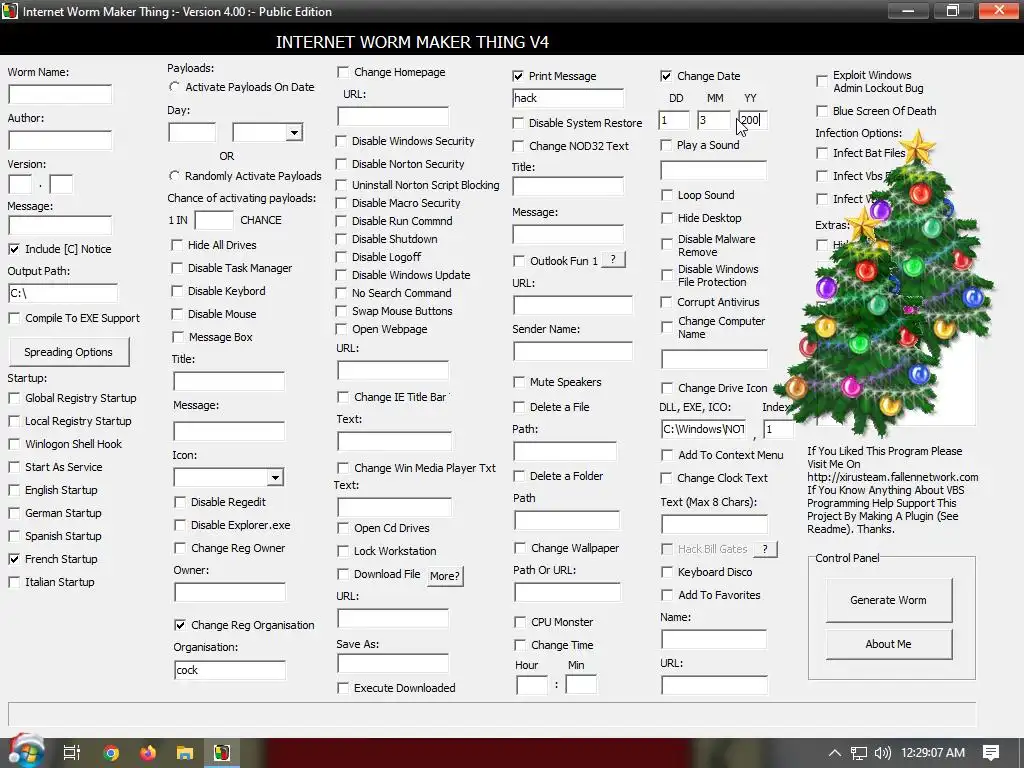Toggle Change Reg Organisation checkbox

tap(180, 625)
